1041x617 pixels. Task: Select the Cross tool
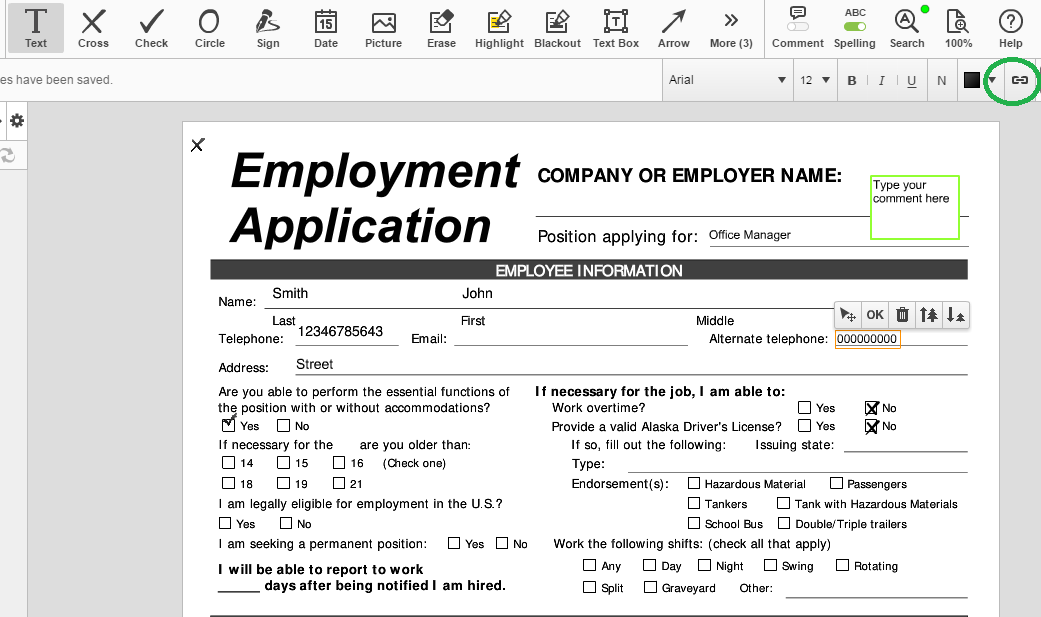93,28
